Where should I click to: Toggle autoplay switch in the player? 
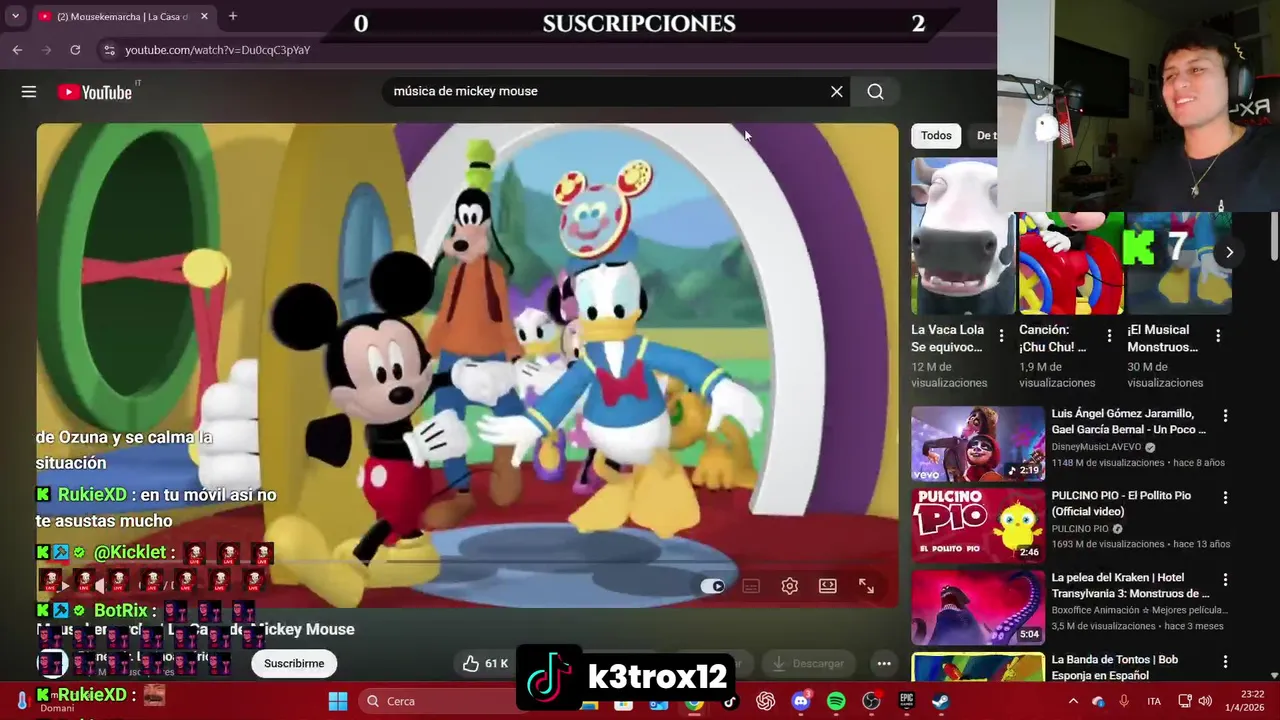[712, 586]
